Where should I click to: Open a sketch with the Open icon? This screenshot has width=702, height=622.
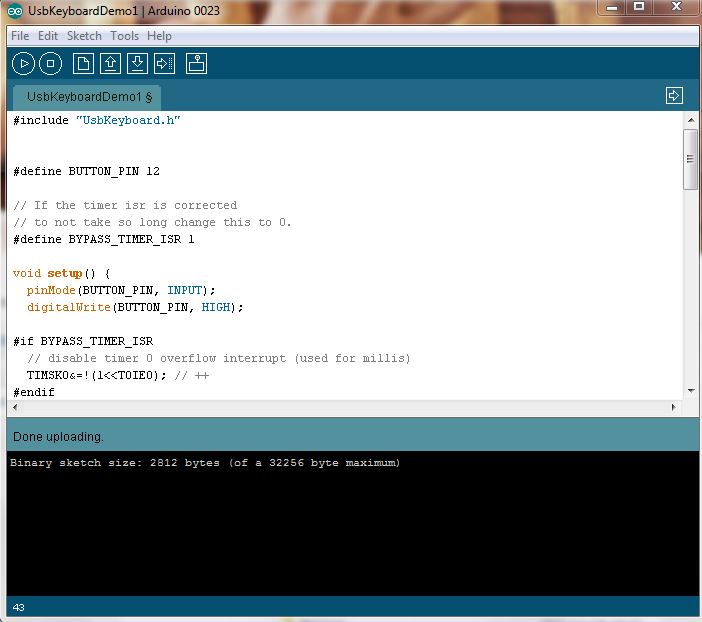[x=110, y=64]
